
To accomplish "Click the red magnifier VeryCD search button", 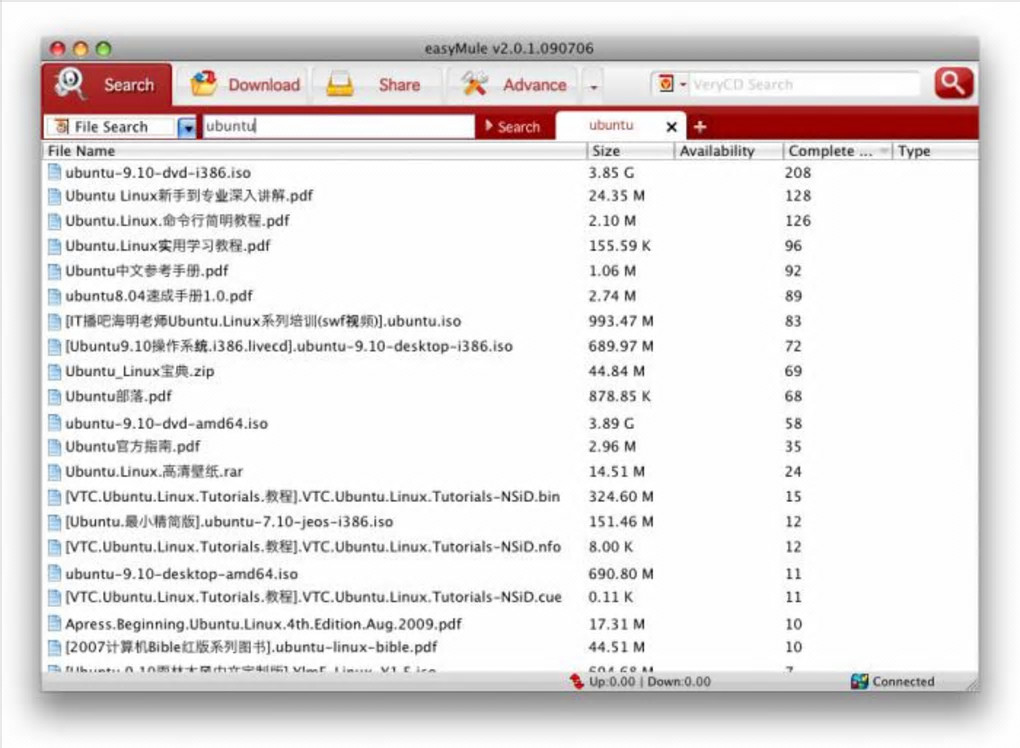I will coord(953,83).
